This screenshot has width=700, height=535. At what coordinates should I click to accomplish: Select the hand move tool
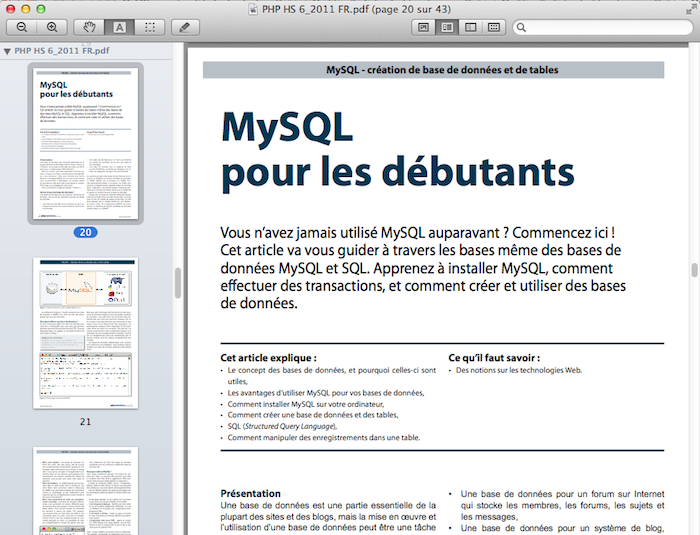click(90, 27)
